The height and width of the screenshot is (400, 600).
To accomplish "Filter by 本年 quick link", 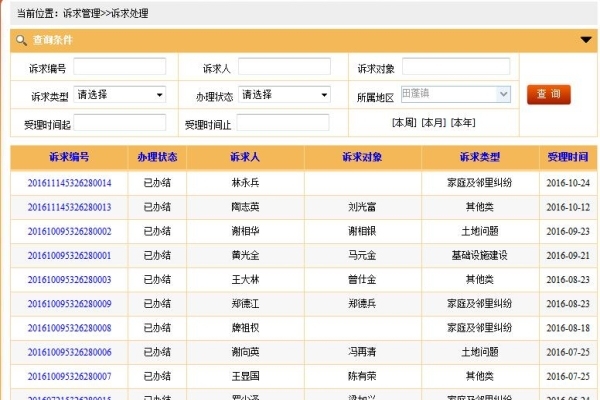I will point(463,123).
